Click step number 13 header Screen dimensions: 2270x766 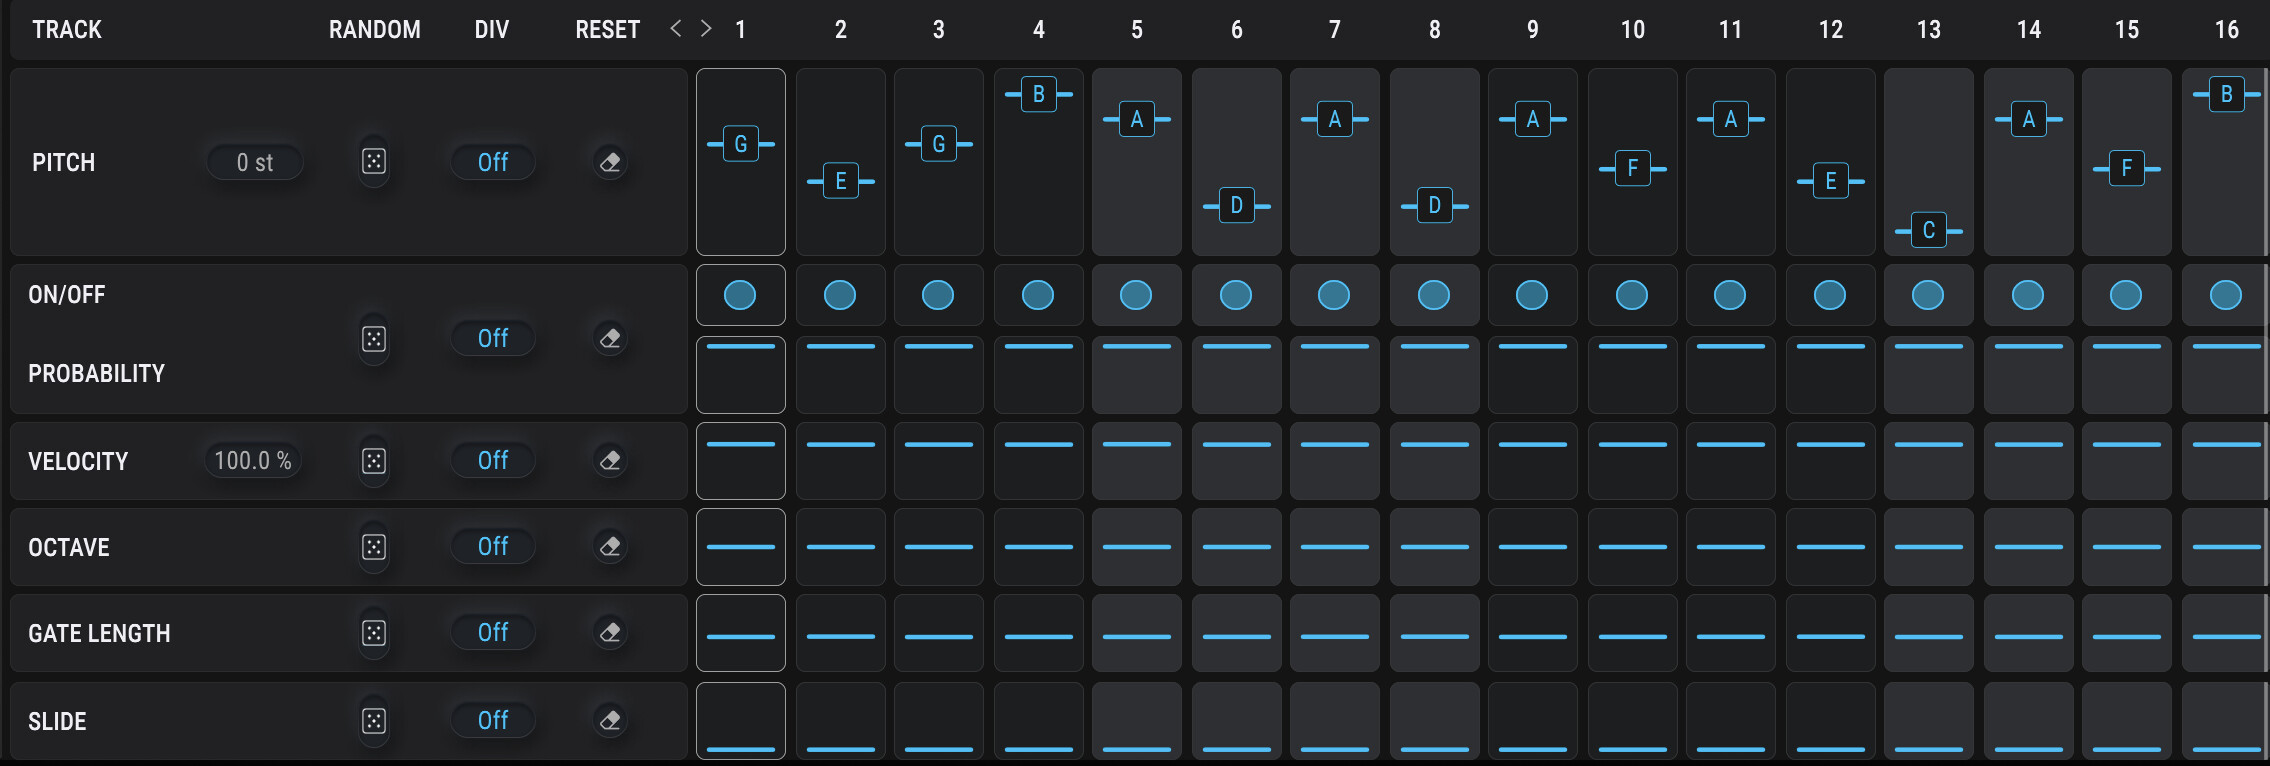coord(1929,30)
